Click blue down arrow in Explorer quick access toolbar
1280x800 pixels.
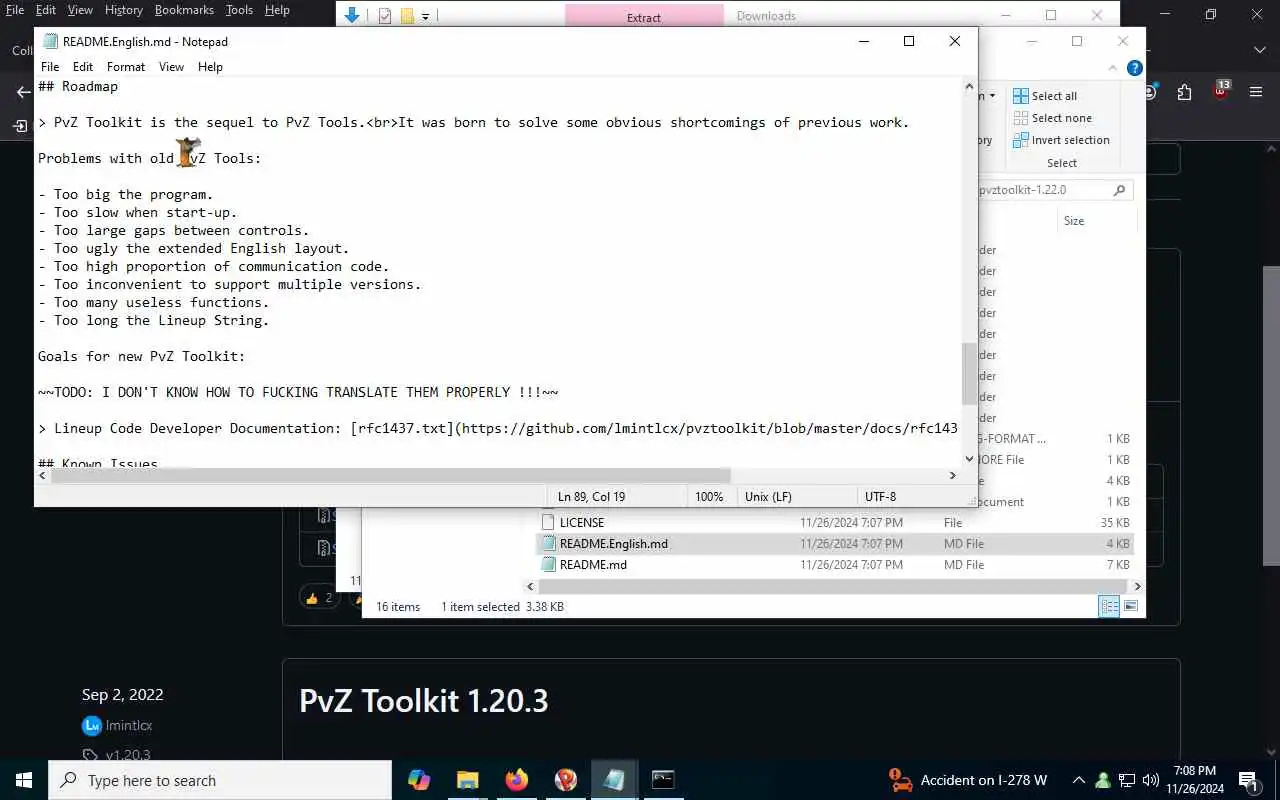(351, 16)
